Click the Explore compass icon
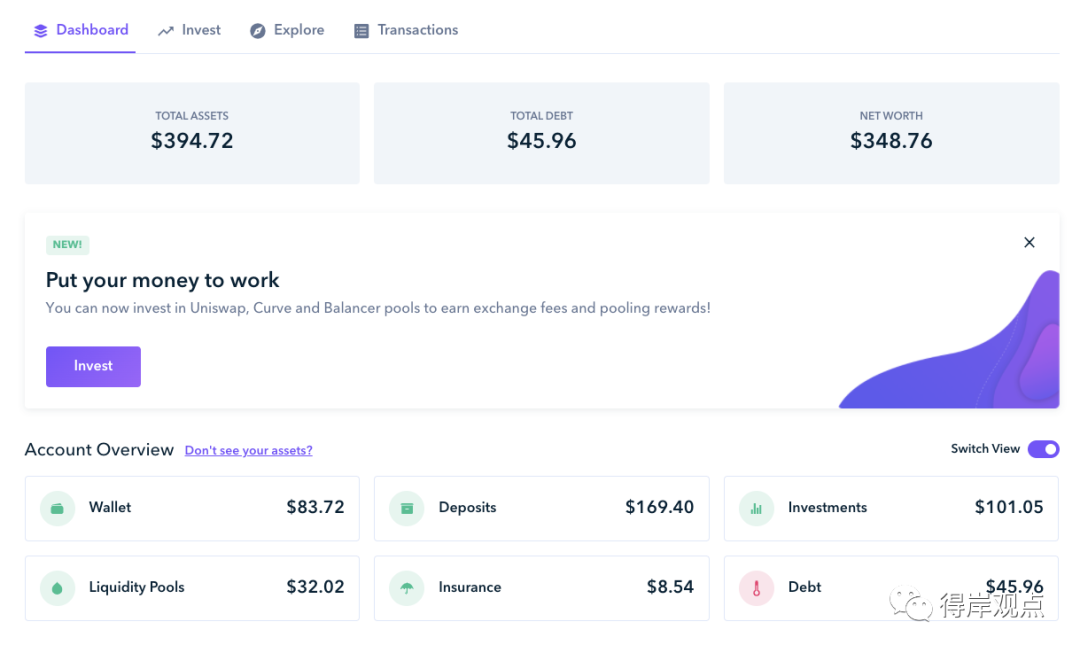The width and height of the screenshot is (1080, 653). point(258,31)
